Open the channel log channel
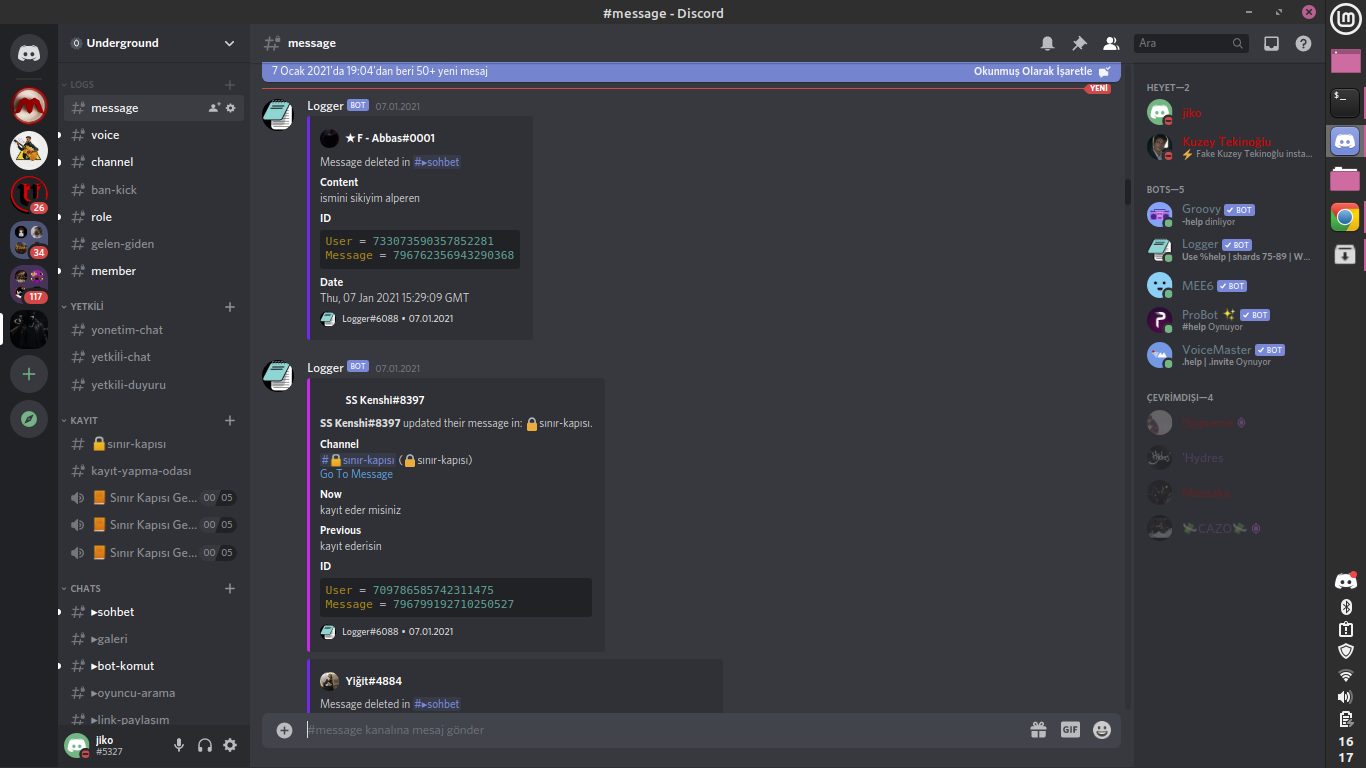The image size is (1366, 768). pos(154,162)
